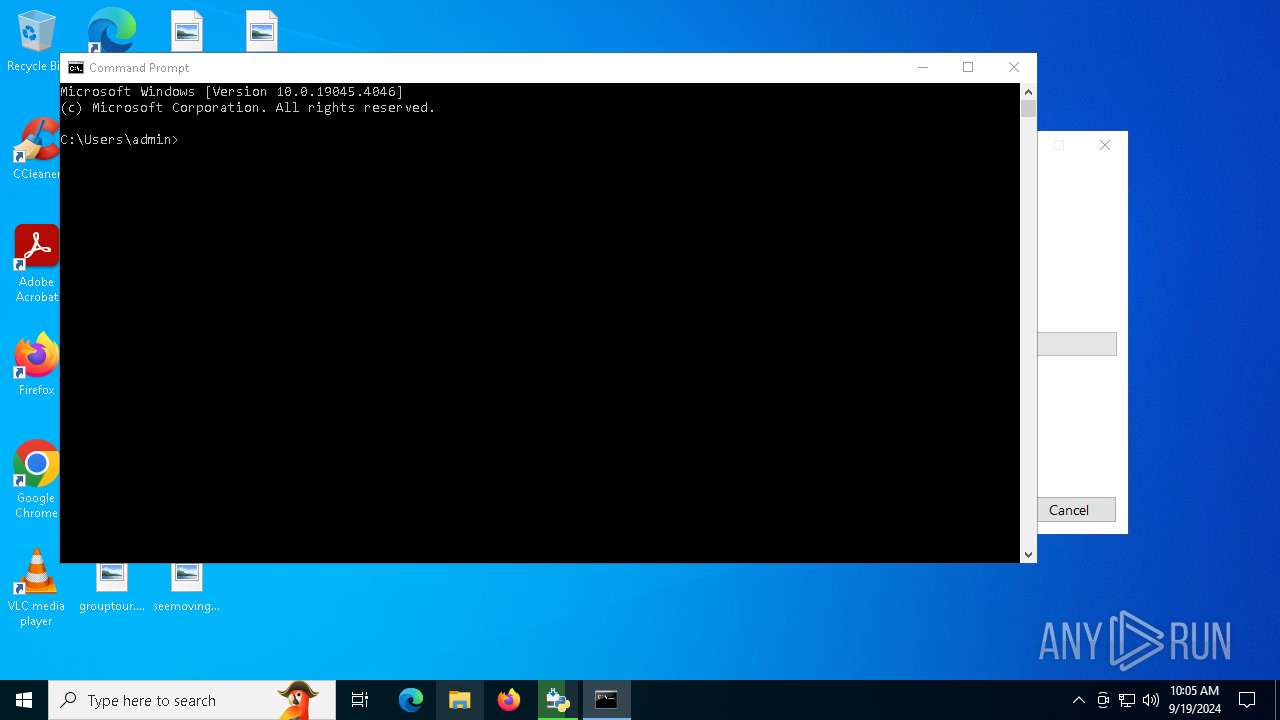Click the Command Prompt title bar icon
Screen dimensions: 1280x720
click(x=75, y=68)
